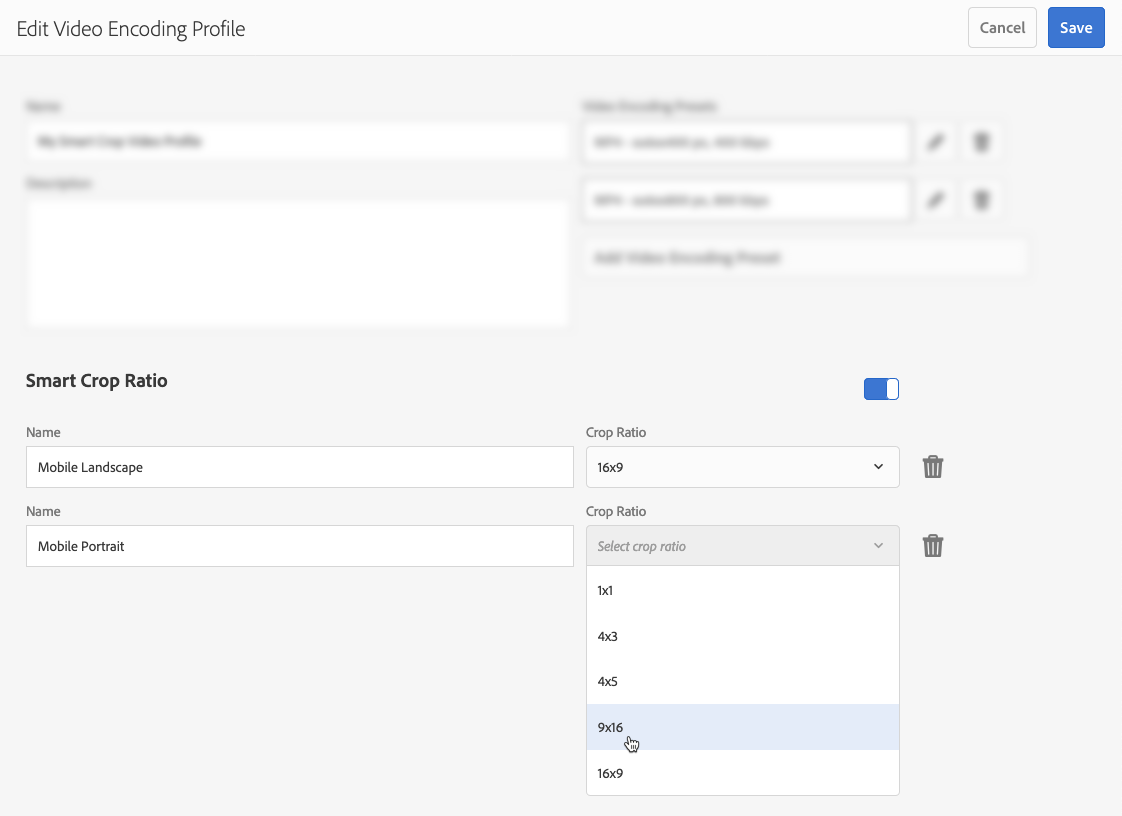Viewport: 1122px width, 816px height.
Task: Choose 1x1 from crop ratio list
Action: click(742, 590)
